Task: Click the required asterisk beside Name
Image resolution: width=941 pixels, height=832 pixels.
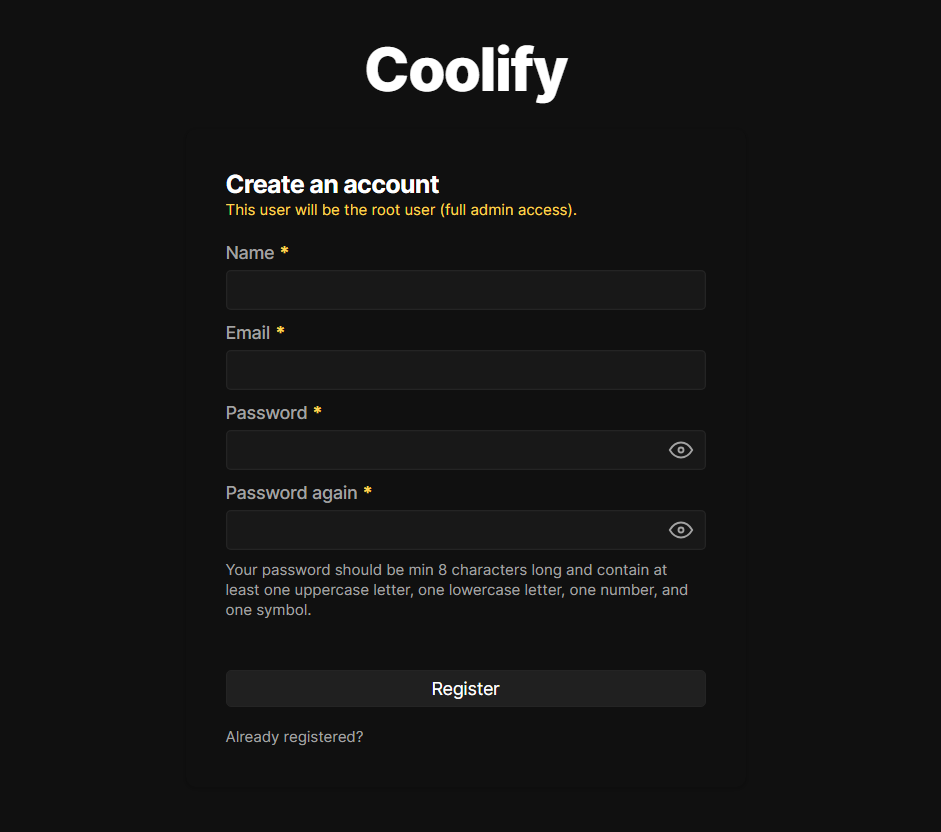Action: point(284,252)
